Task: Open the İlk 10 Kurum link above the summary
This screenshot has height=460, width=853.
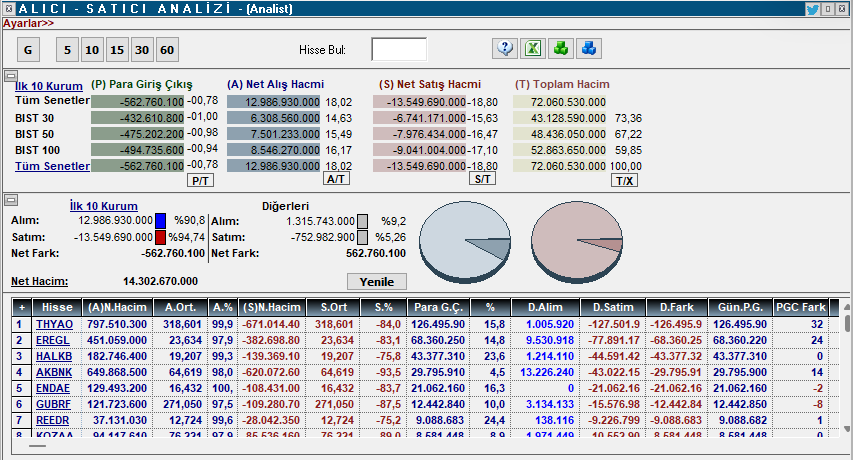Action: coord(49,86)
